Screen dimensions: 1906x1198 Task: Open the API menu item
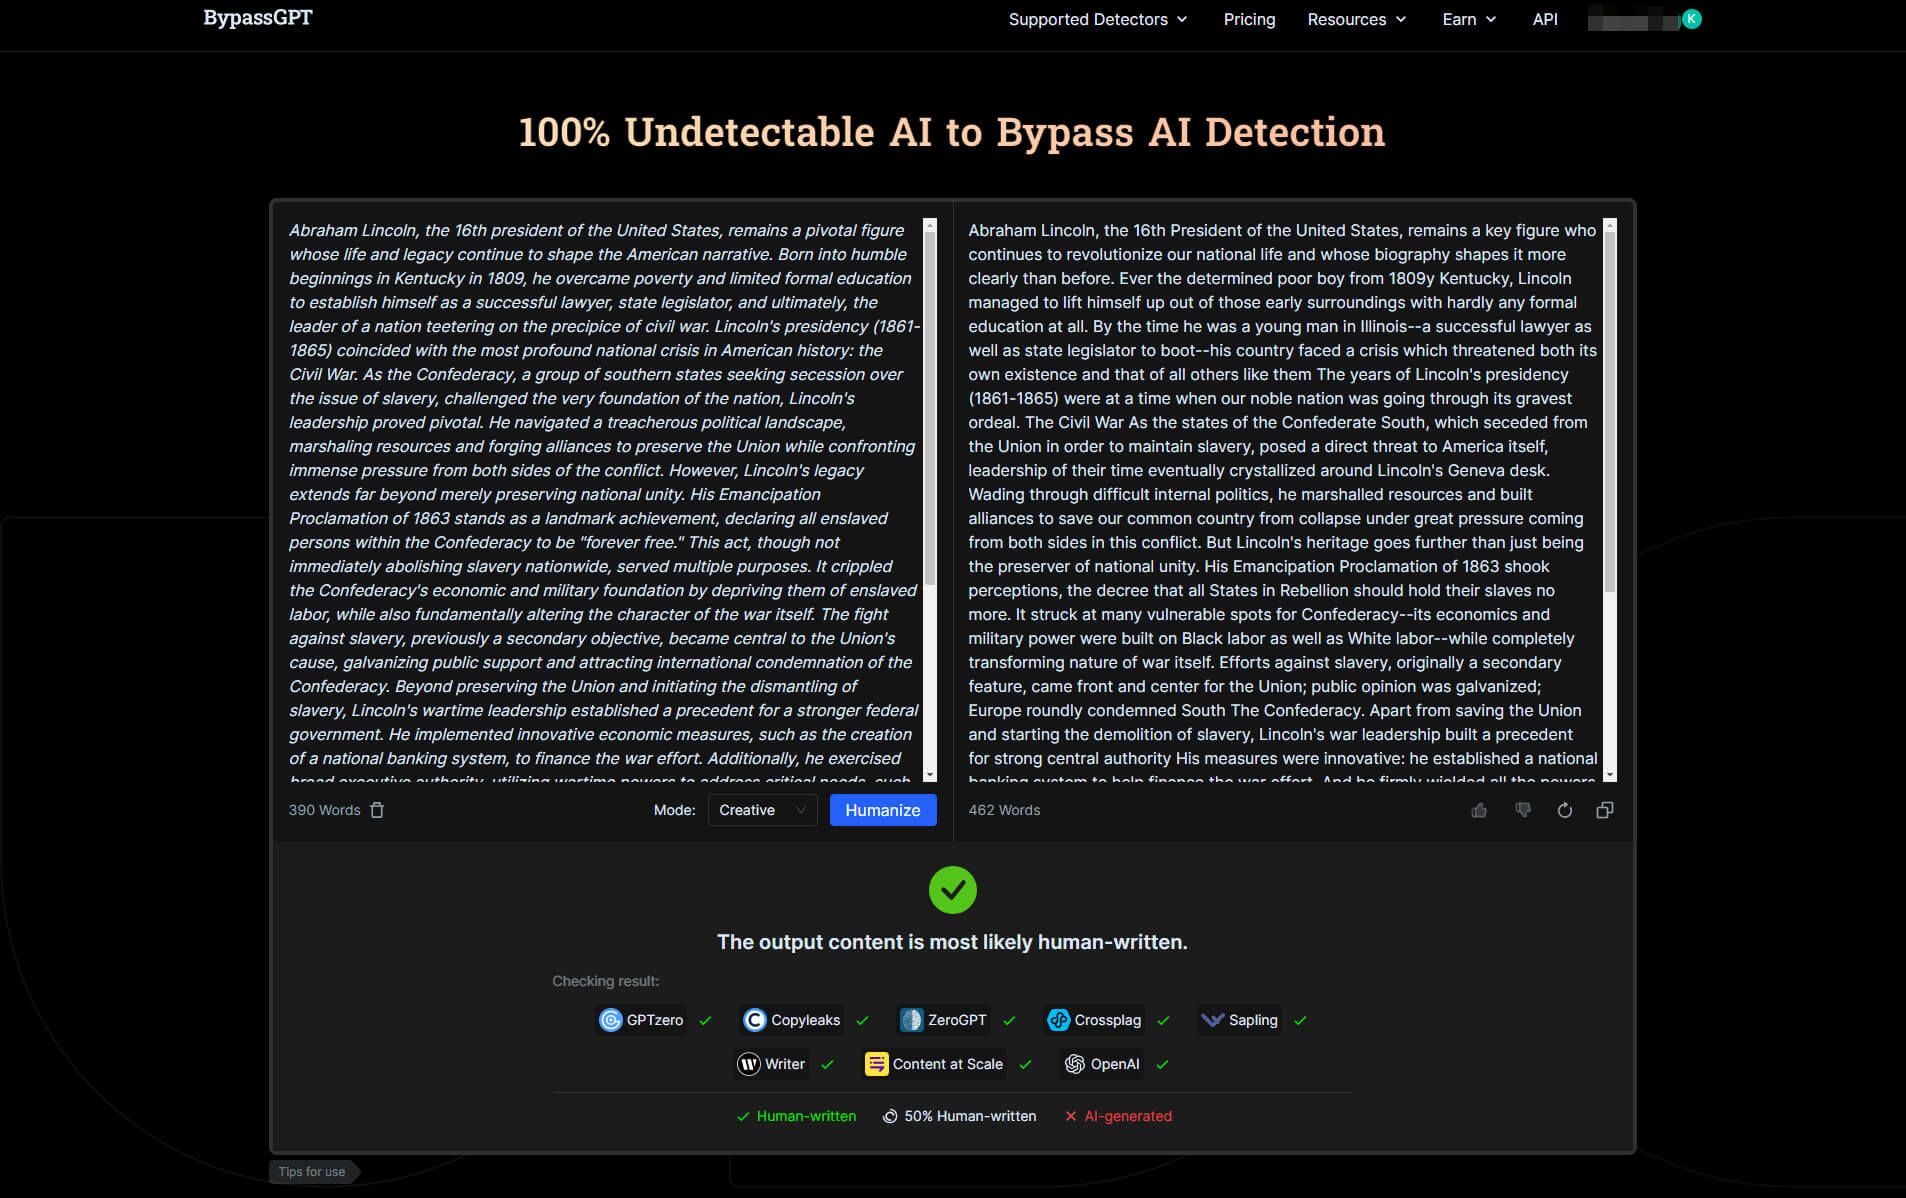point(1545,19)
